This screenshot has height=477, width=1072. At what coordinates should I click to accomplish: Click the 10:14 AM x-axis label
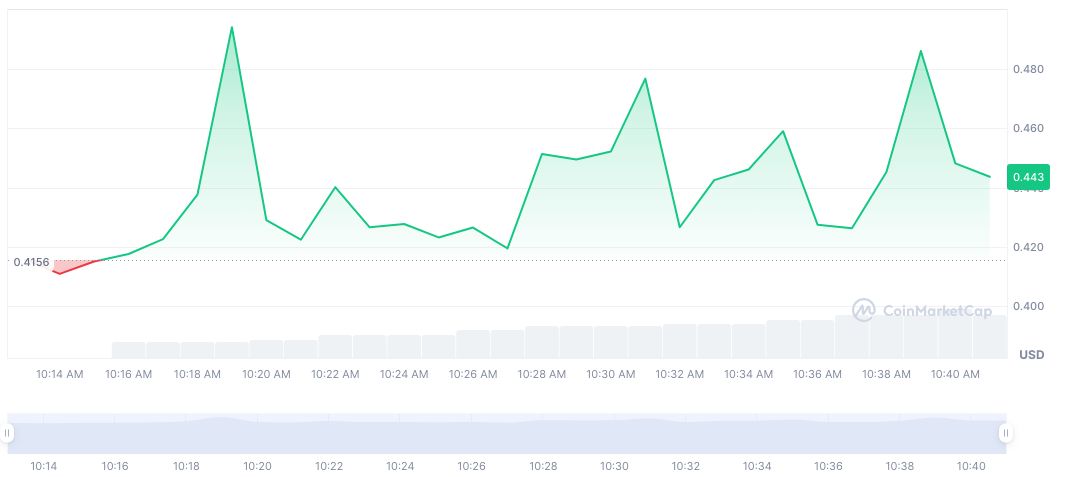59,374
